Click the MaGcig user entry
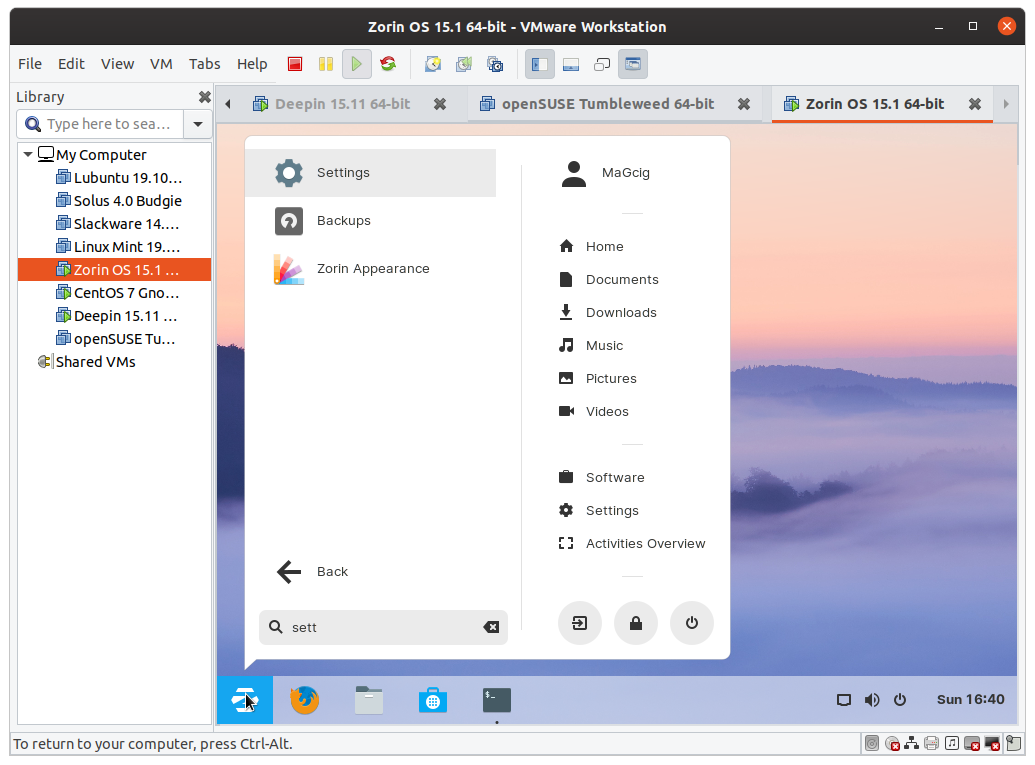The height and width of the screenshot is (765, 1035). point(605,173)
